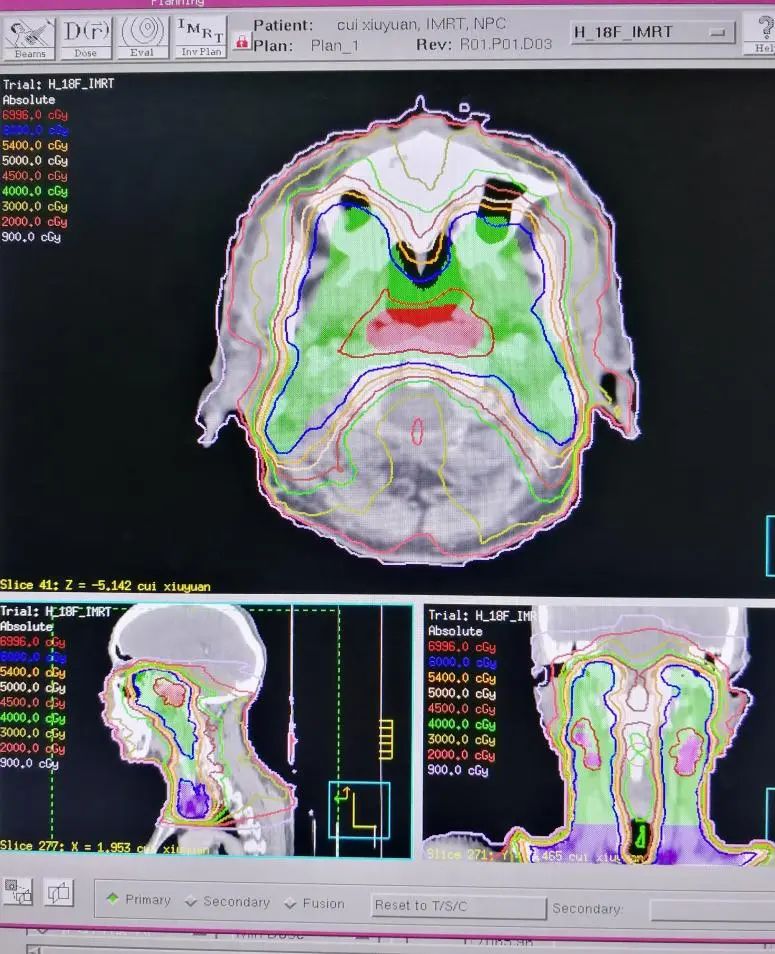Open the Dose panel icon
The width and height of the screenshot is (775, 954).
pos(86,37)
